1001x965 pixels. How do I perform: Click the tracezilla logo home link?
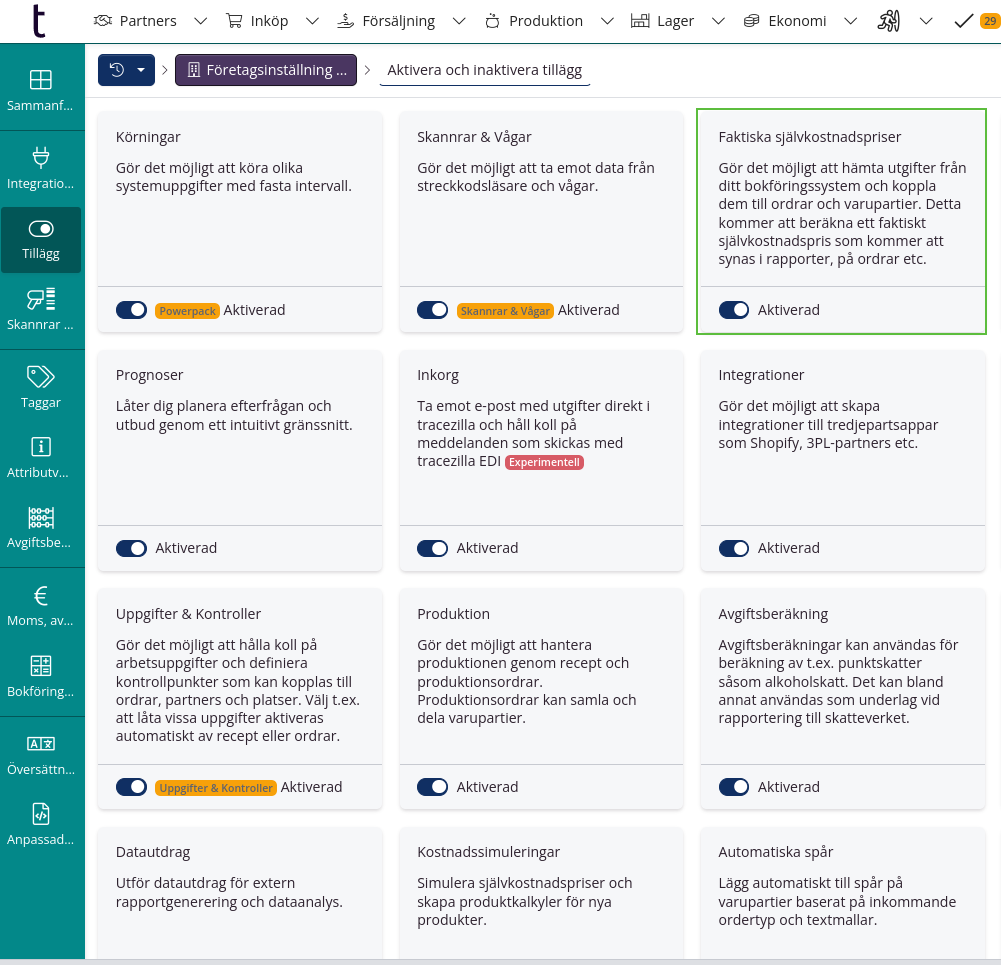click(x=38, y=20)
